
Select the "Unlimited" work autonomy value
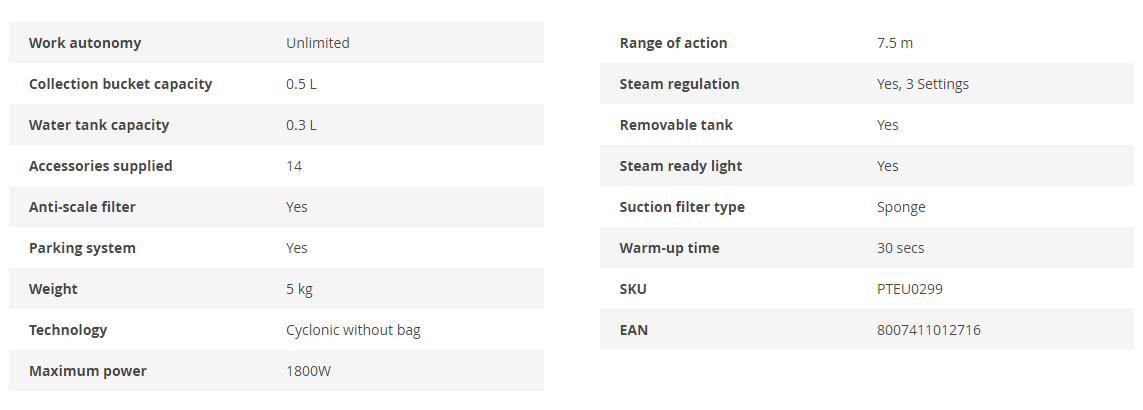317,43
